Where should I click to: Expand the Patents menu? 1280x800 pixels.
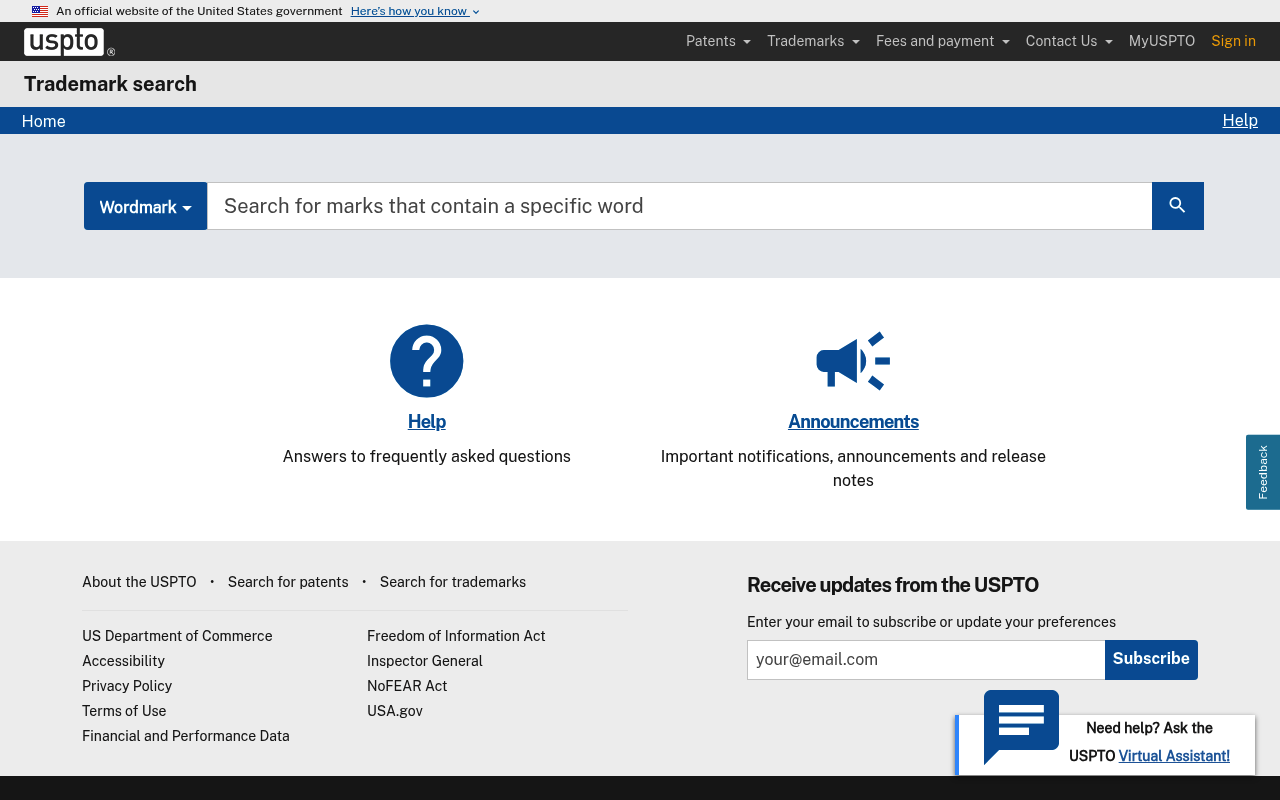(x=718, y=41)
